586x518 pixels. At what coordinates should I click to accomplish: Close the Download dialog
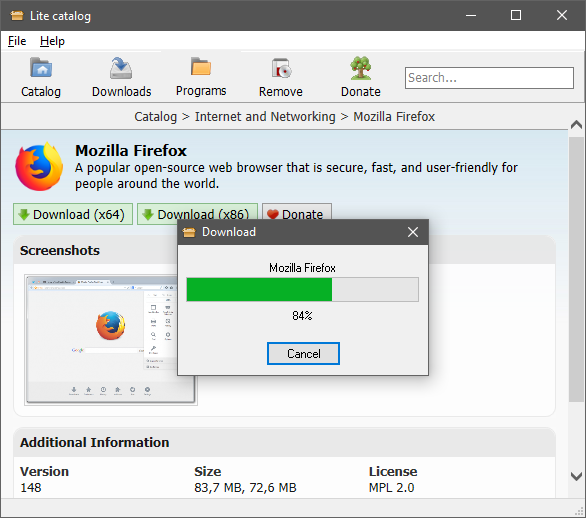(413, 232)
